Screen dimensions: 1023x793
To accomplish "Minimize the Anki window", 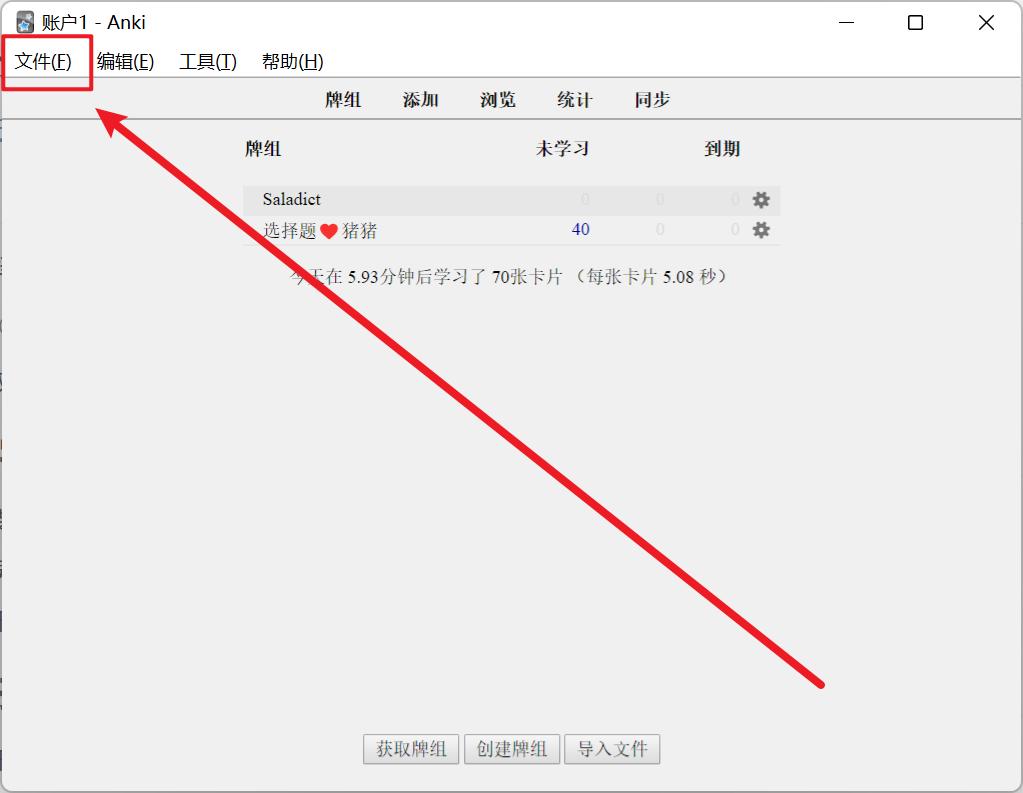I will (x=846, y=23).
